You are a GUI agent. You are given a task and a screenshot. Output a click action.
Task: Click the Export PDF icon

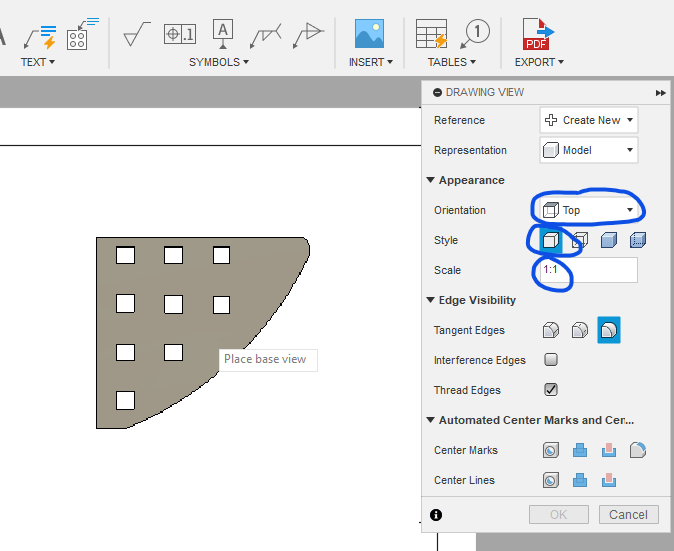coord(538,34)
